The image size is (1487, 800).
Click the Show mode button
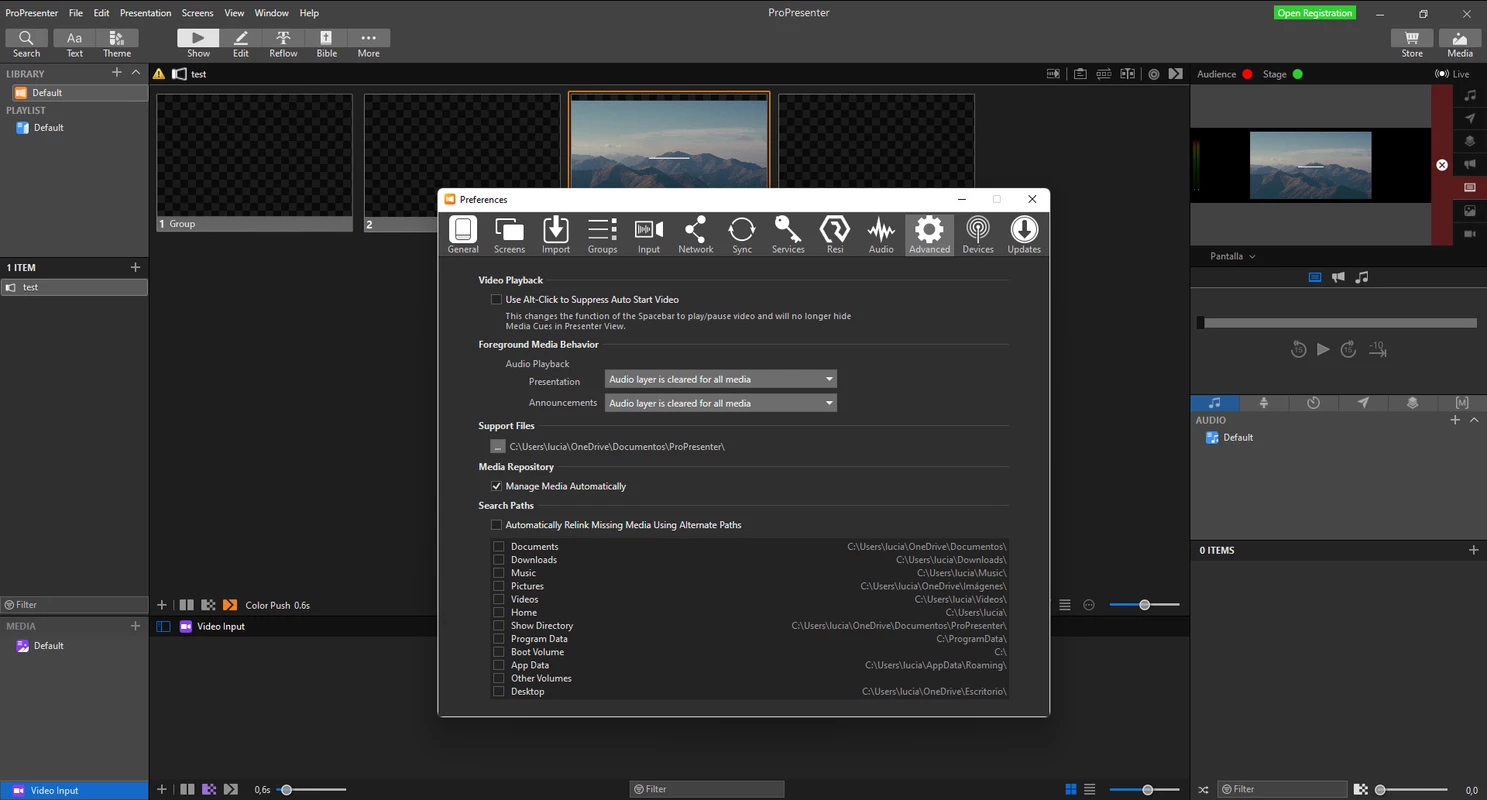click(x=198, y=43)
